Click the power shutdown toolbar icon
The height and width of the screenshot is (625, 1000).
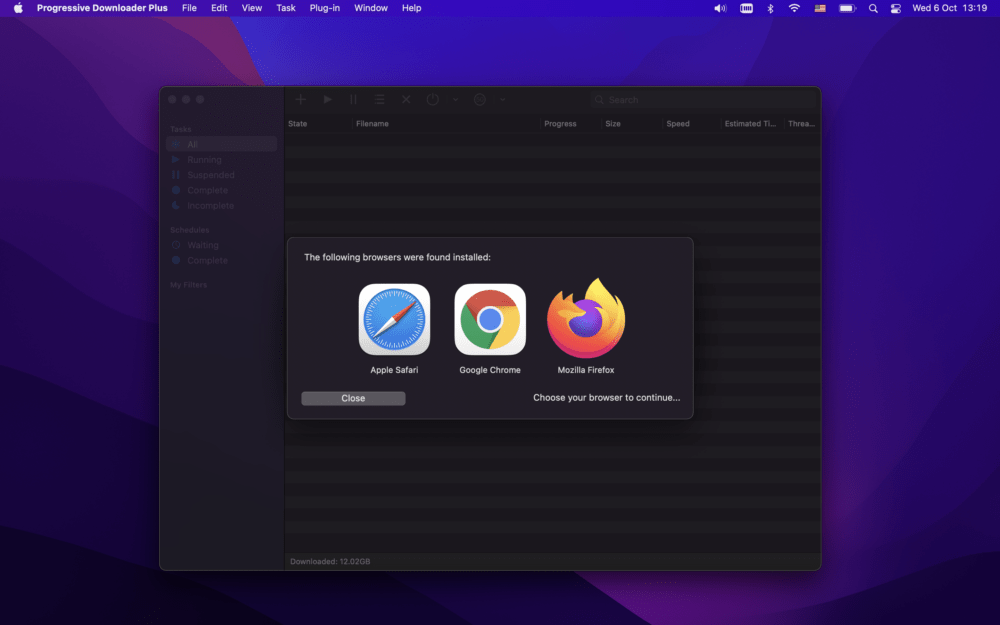tap(432, 99)
